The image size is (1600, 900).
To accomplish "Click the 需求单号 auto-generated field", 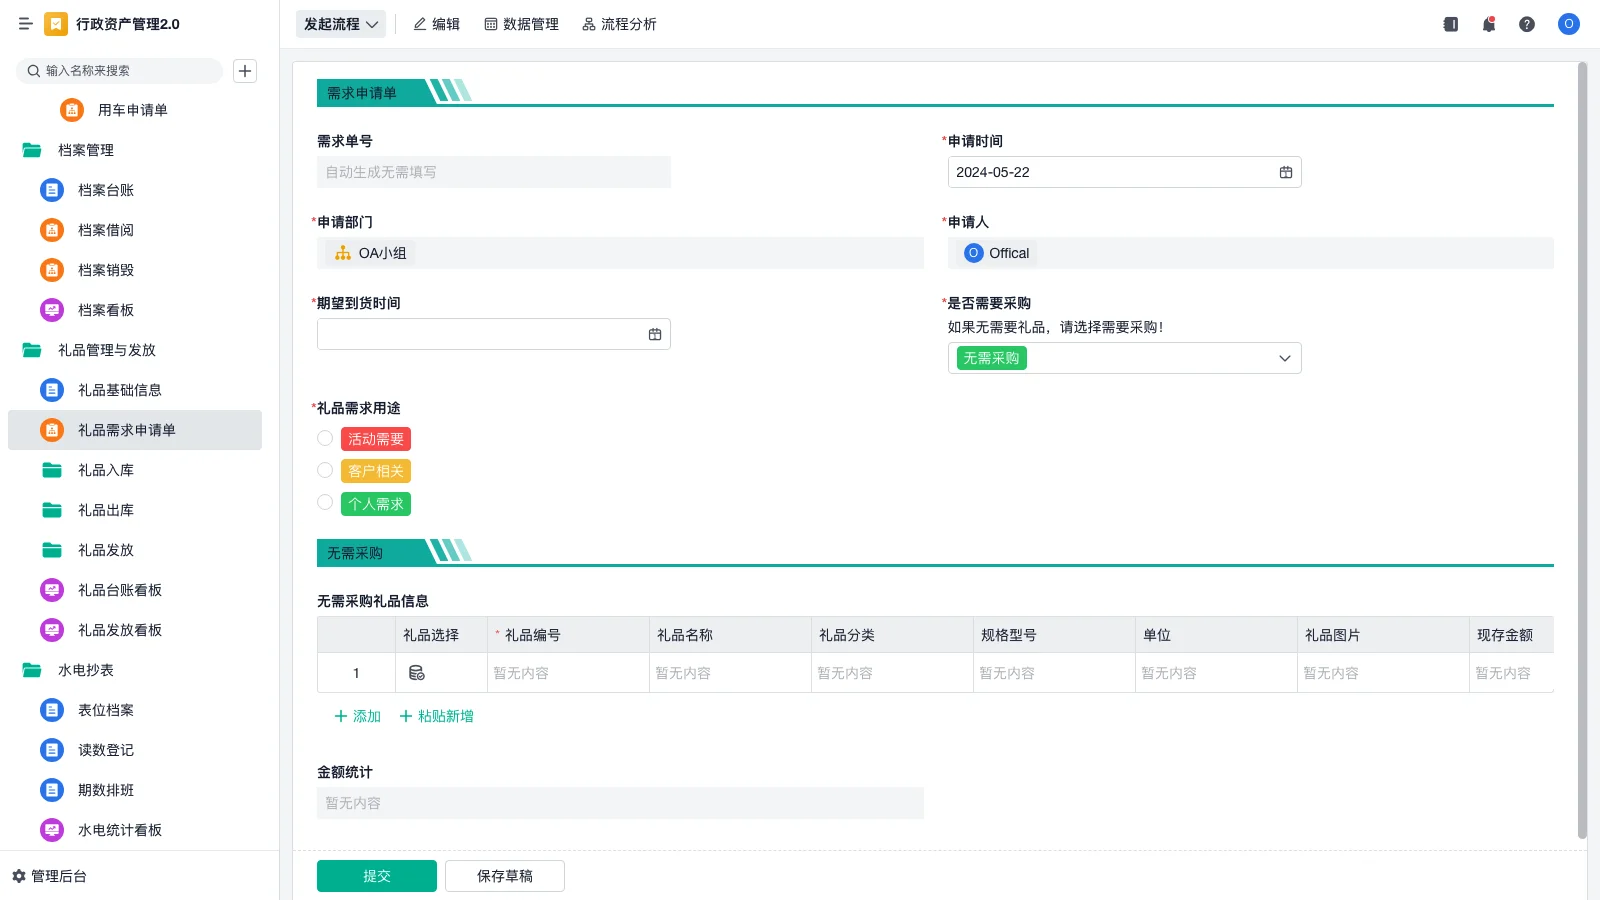I will [x=494, y=172].
